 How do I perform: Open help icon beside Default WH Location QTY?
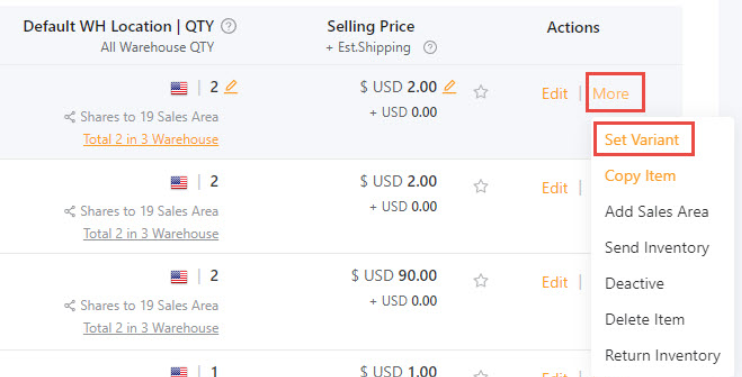(229, 26)
